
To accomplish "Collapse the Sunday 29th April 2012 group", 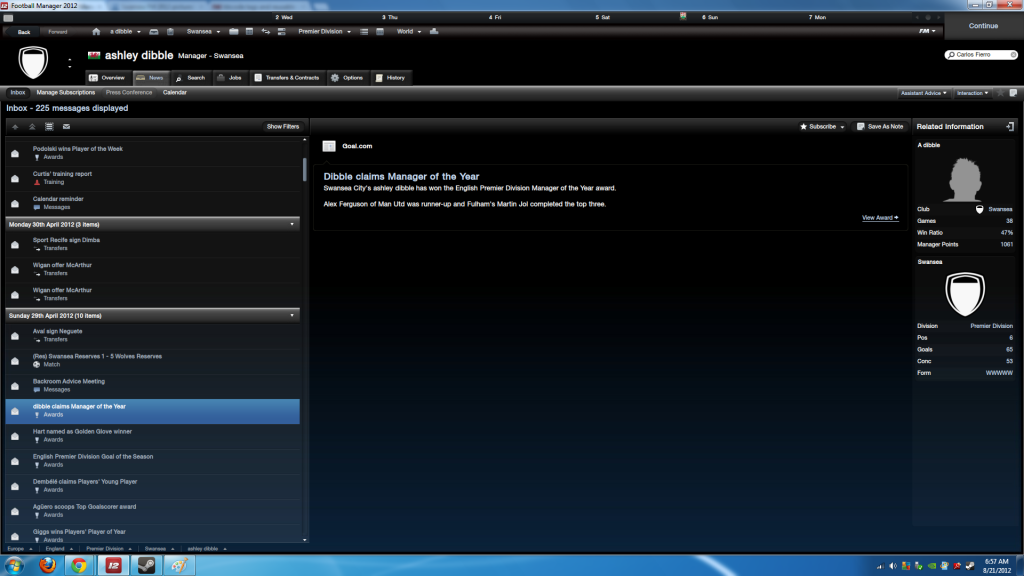I will [x=292, y=315].
